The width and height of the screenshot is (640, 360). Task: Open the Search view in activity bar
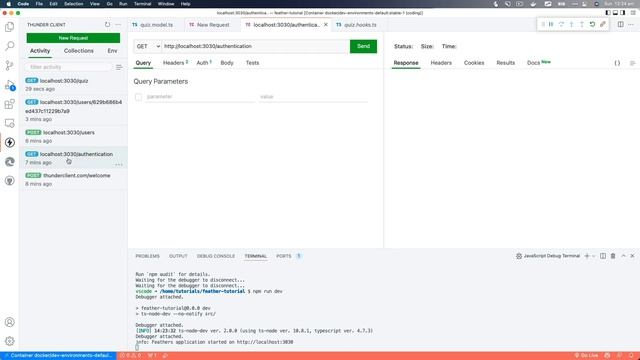[x=9, y=46]
